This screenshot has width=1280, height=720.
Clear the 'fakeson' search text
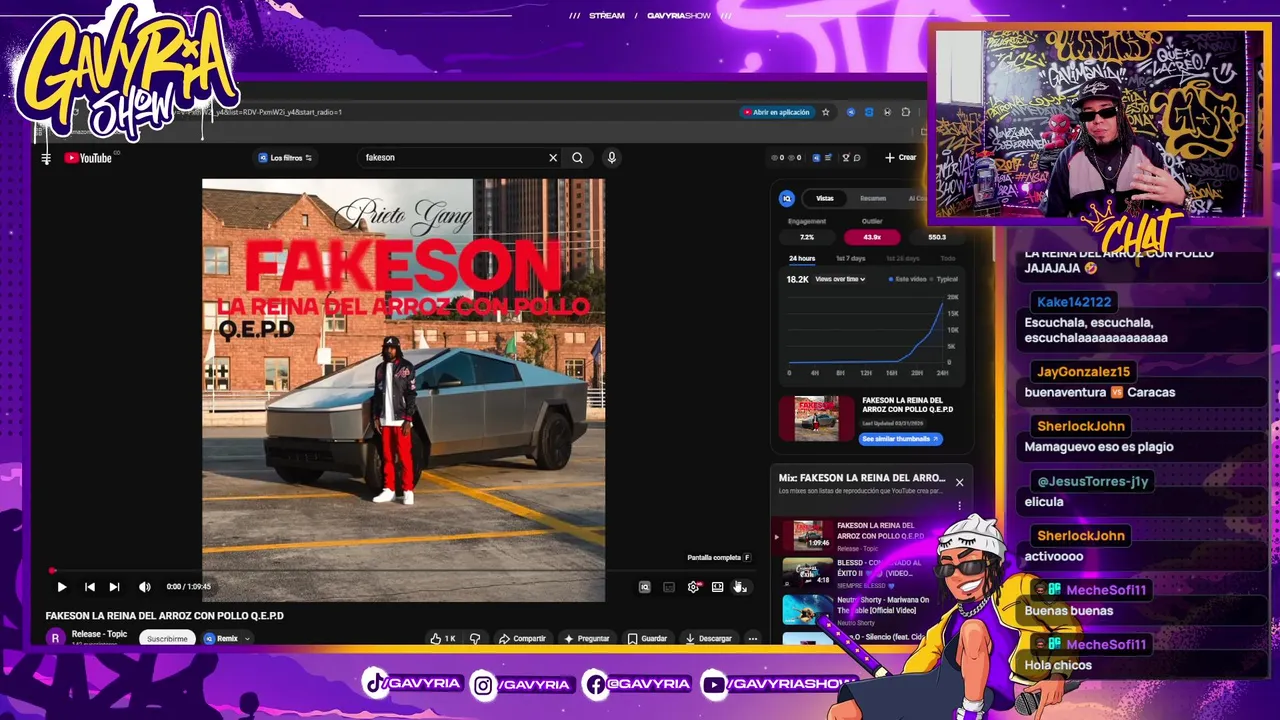click(x=553, y=158)
